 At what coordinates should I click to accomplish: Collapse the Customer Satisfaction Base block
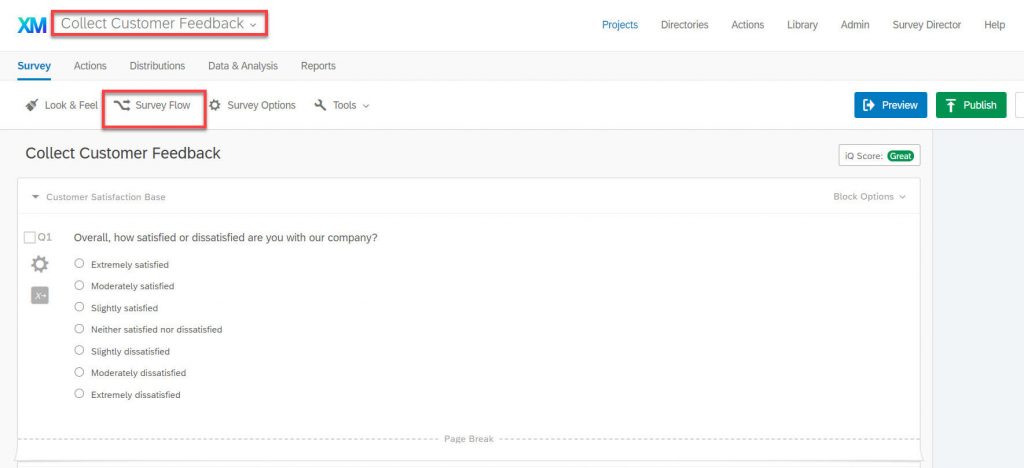(35, 196)
